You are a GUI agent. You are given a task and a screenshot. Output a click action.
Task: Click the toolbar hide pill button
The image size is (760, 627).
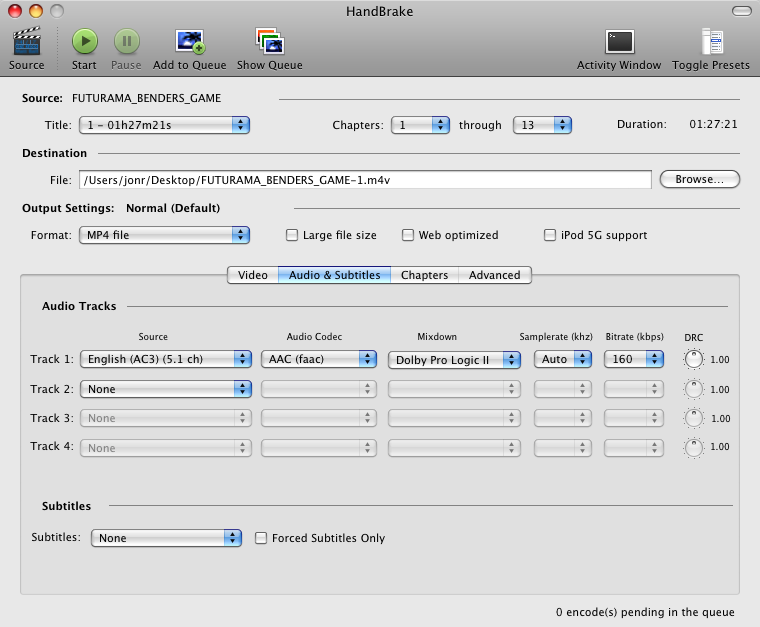pyautogui.click(x=742, y=11)
